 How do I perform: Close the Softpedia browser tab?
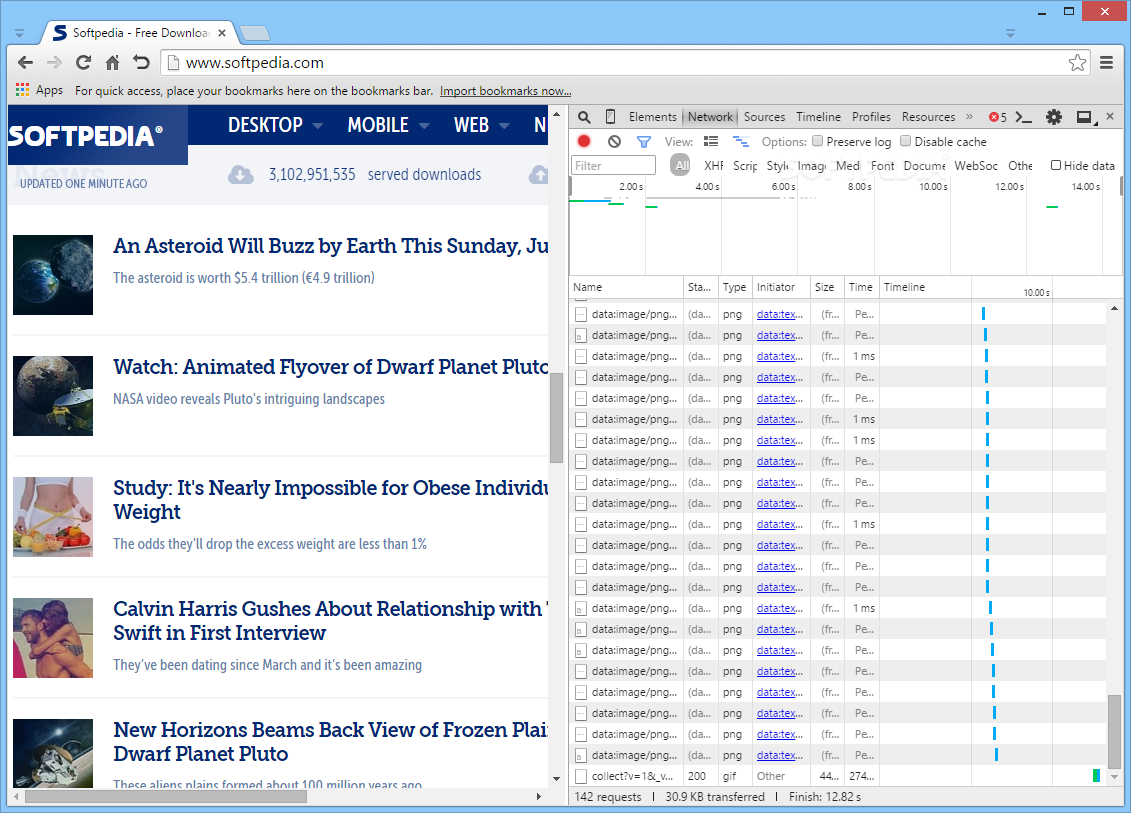(x=221, y=33)
